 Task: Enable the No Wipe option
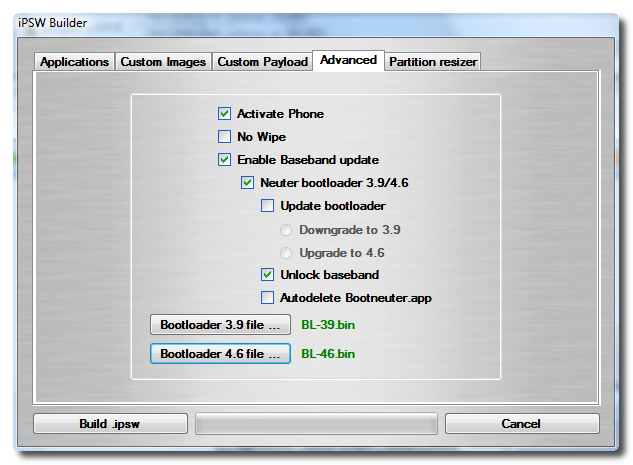[224, 137]
